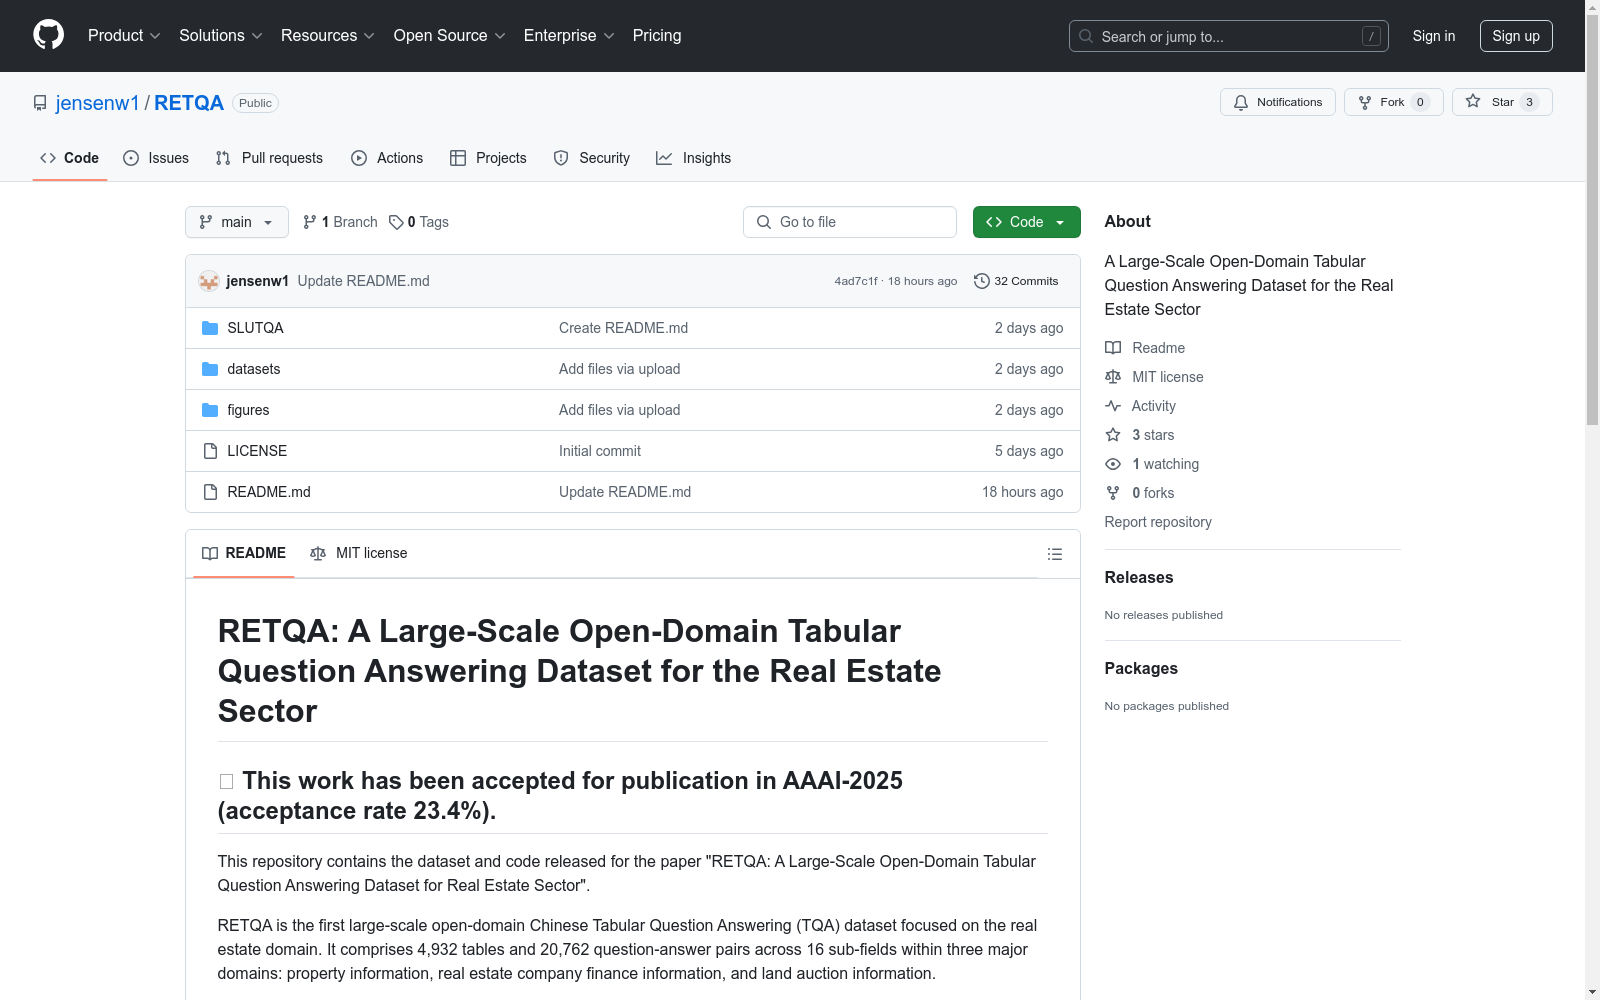1600x1000 pixels.
Task: Open the datasets folder
Action: click(x=253, y=369)
